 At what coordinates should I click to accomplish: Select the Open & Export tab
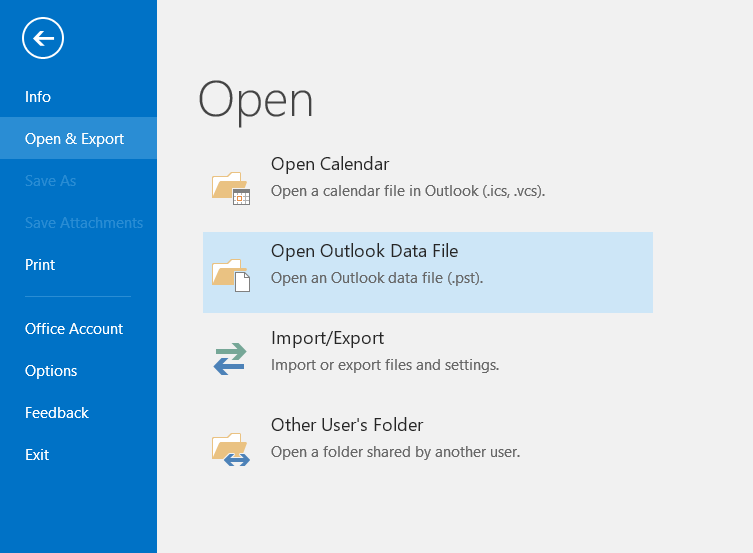click(x=75, y=139)
